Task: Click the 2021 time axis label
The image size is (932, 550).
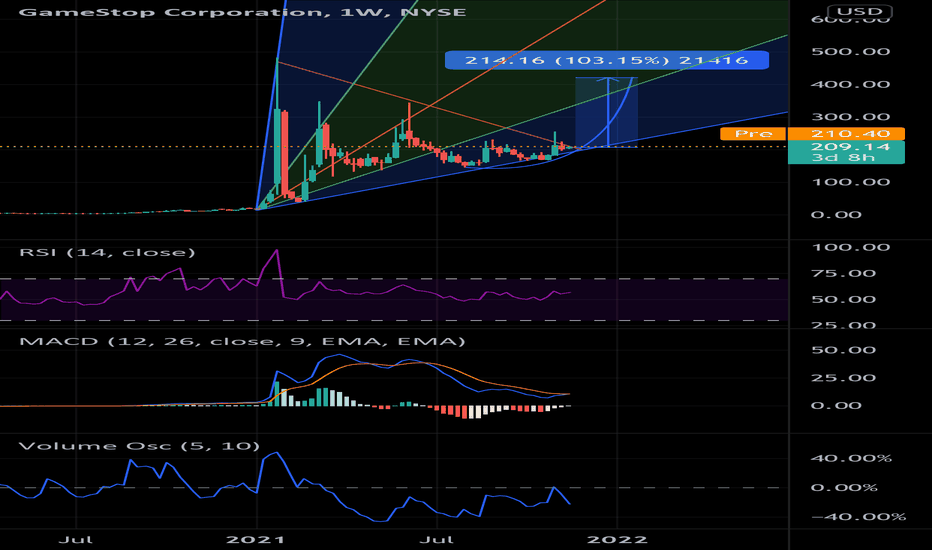Action: (256, 540)
